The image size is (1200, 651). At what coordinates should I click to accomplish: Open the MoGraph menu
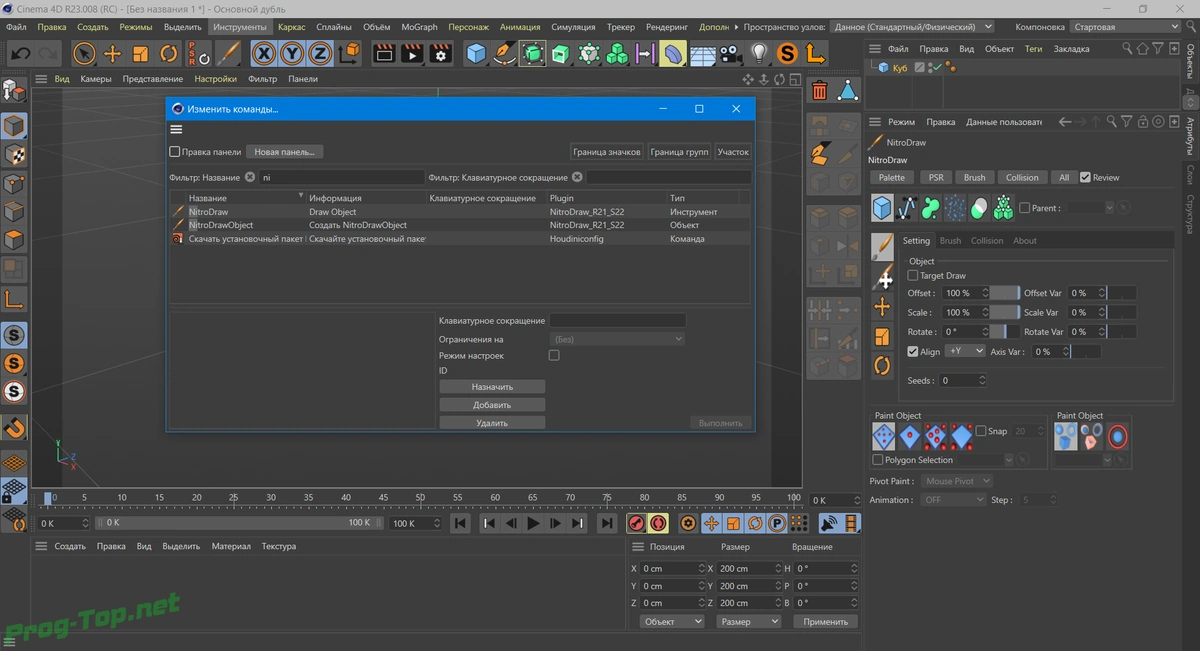point(419,27)
